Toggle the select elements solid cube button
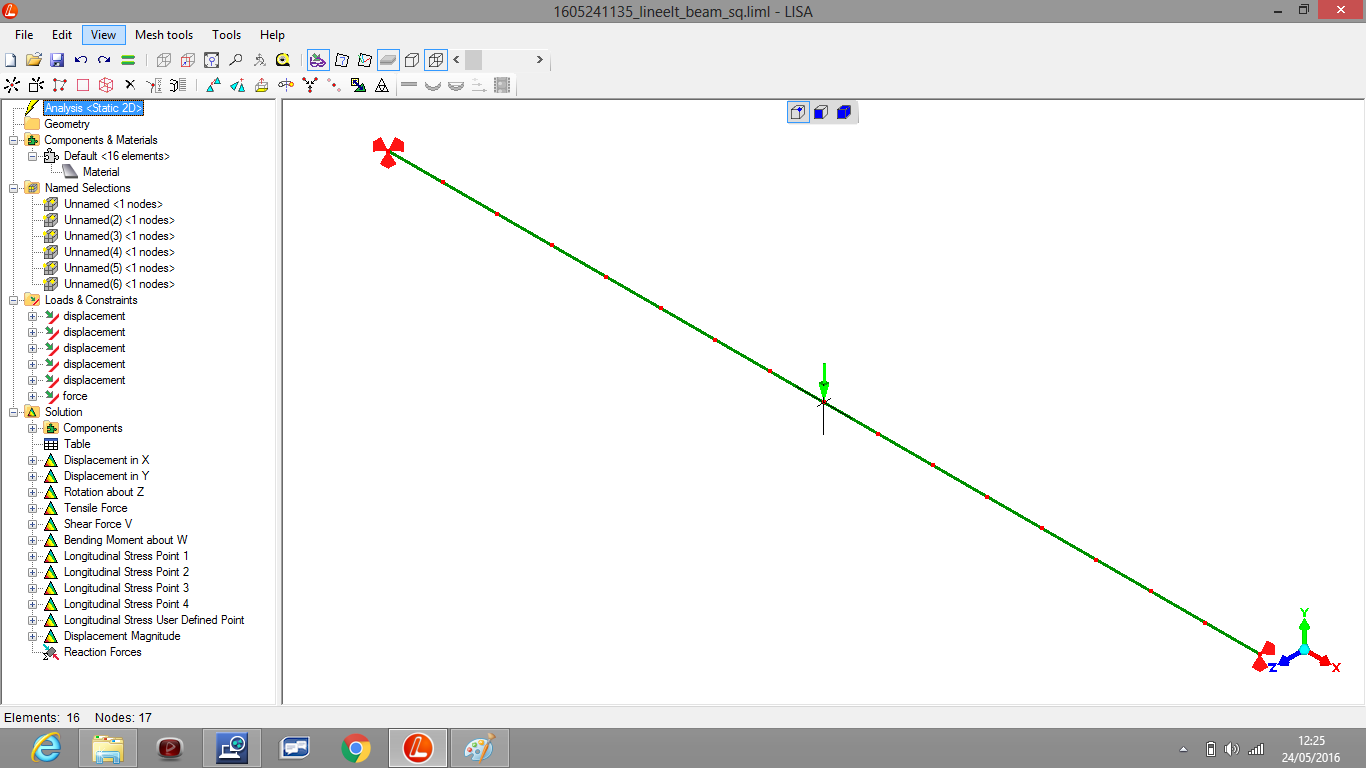1366x768 pixels. [x=843, y=112]
